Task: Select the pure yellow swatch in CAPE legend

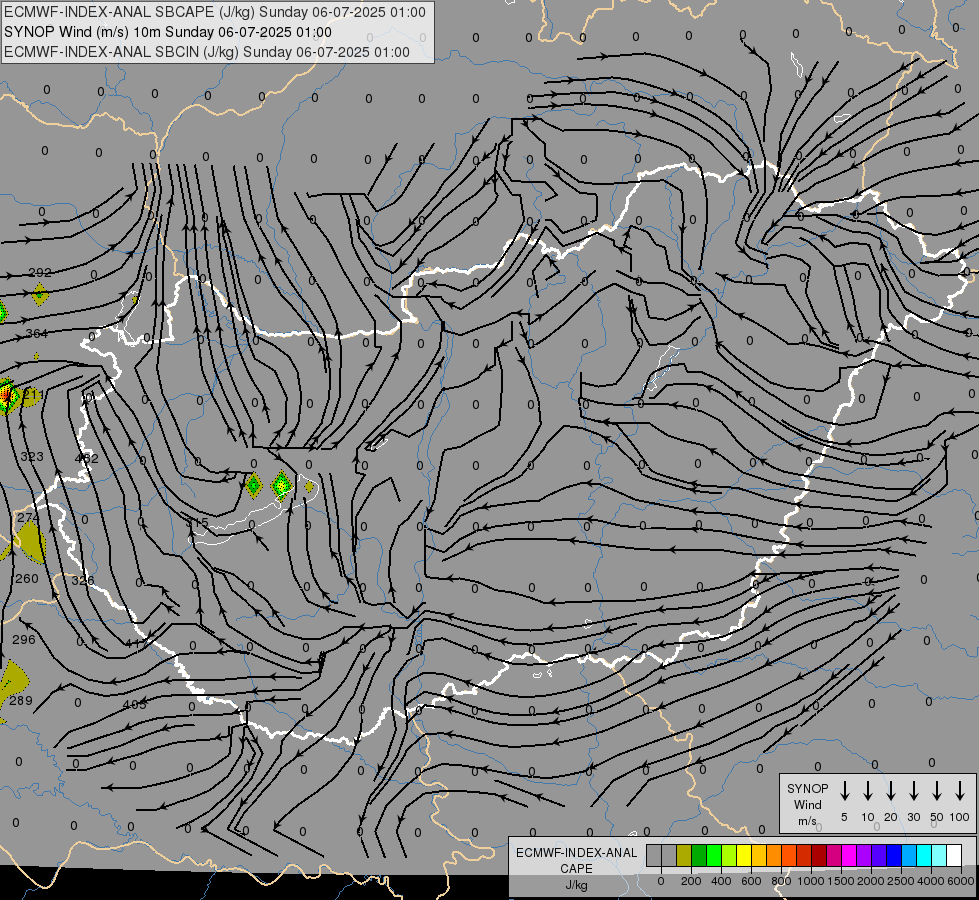Action: tap(744, 855)
